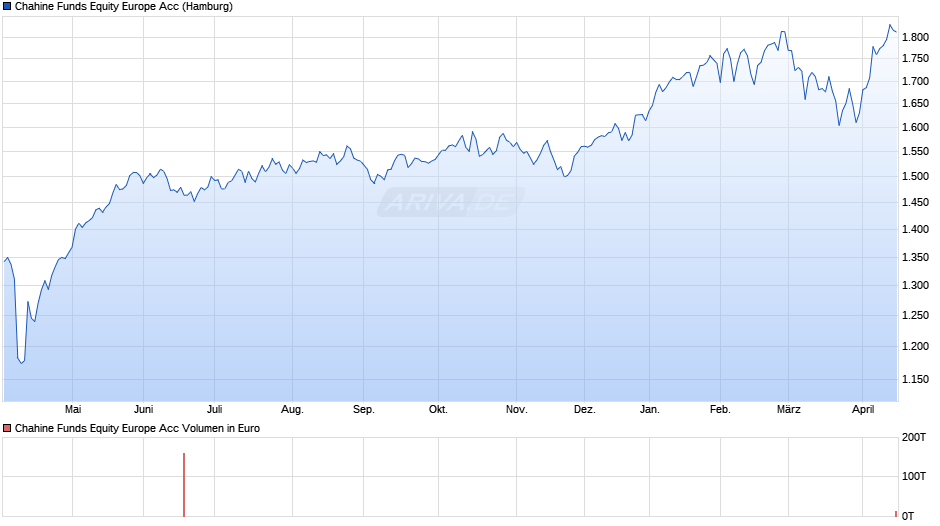Click the 1.250 price axis value
The height and width of the screenshot is (526, 940).
coord(915,315)
